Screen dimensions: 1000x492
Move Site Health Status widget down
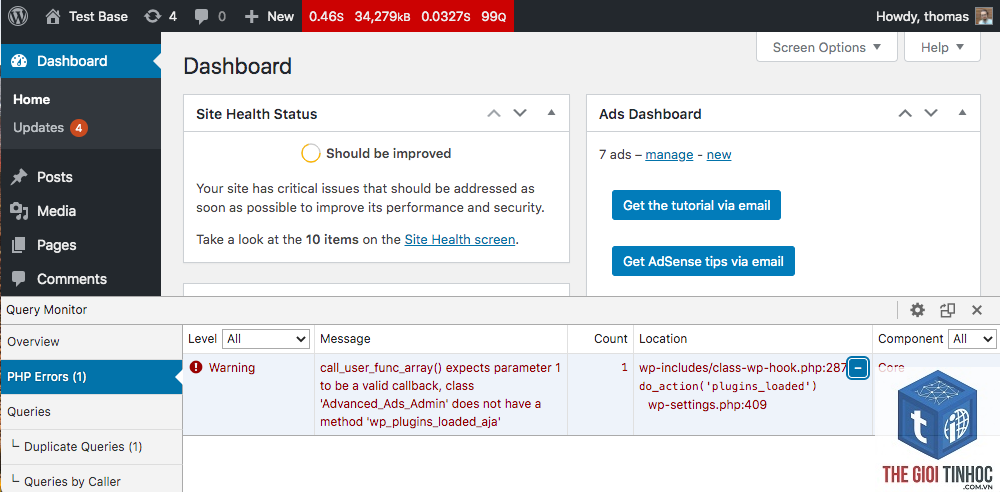(x=520, y=114)
